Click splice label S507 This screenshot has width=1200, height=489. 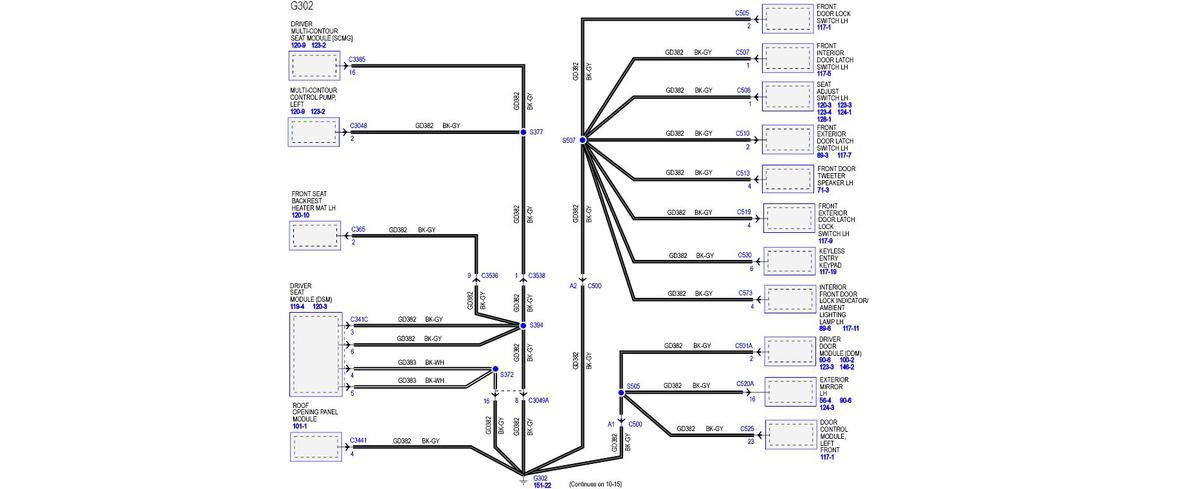click(568, 141)
